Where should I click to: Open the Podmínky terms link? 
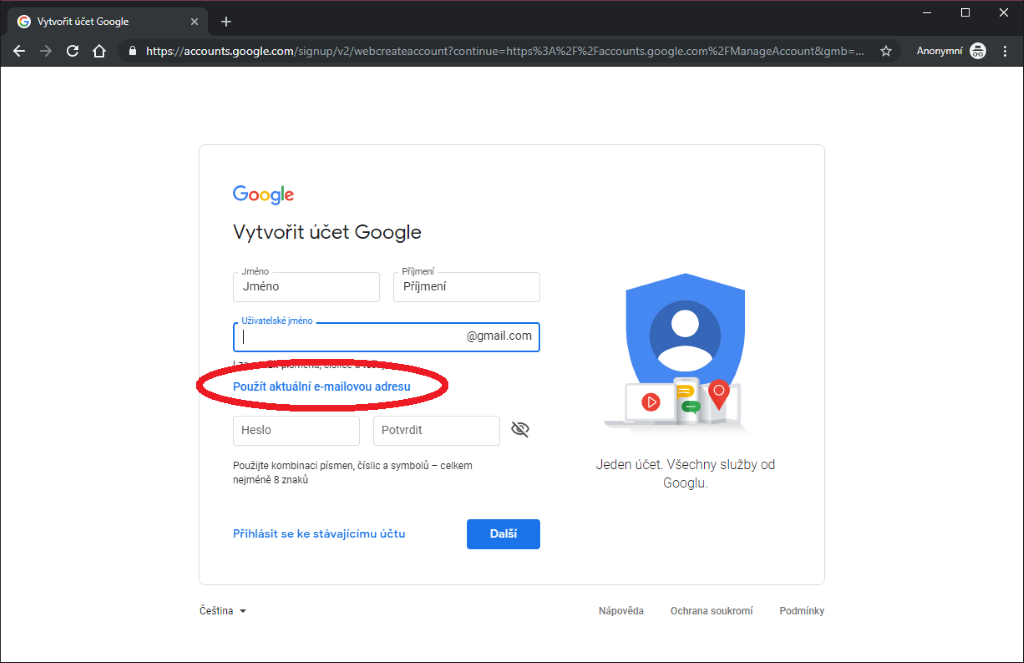click(x=801, y=611)
